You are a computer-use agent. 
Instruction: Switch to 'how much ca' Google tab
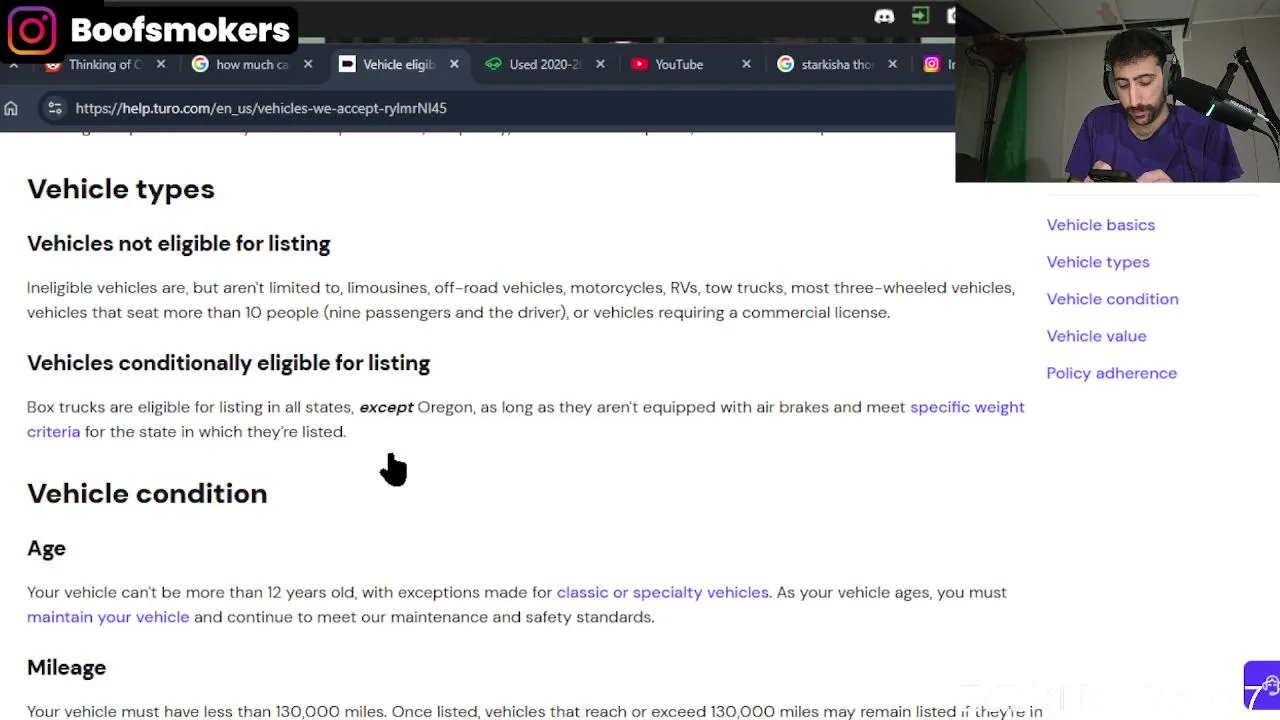pyautogui.click(x=252, y=64)
